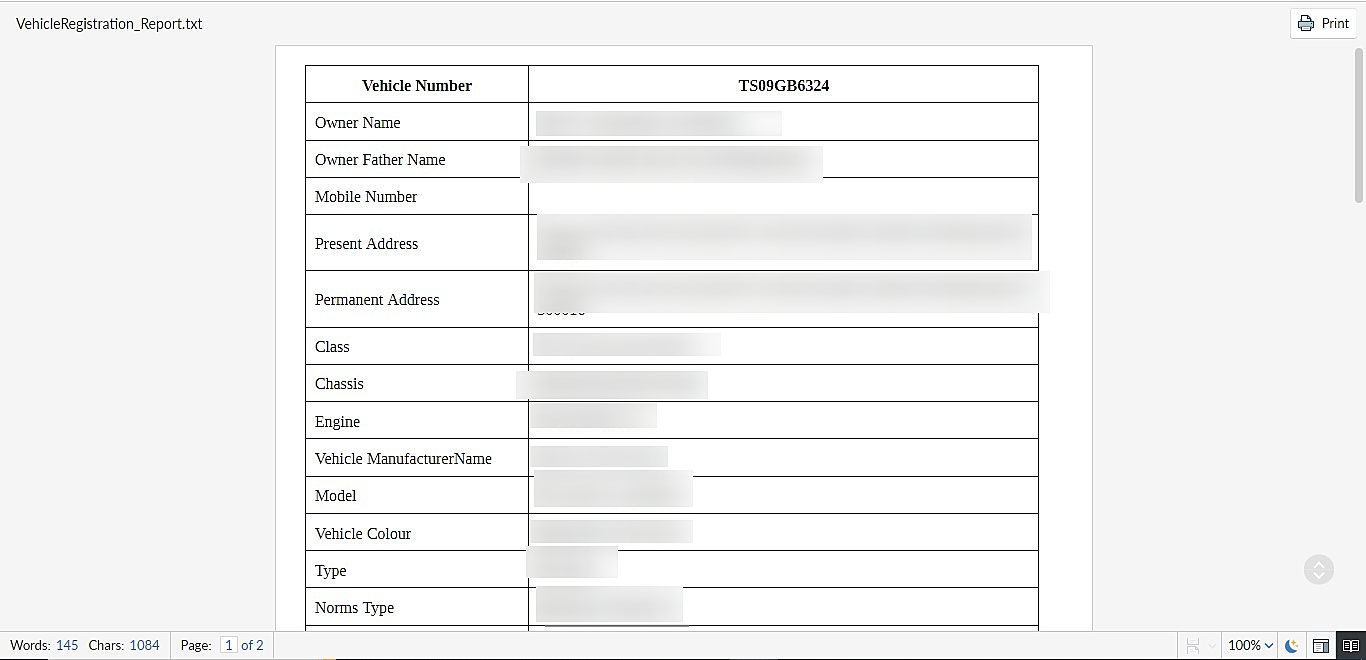1366x660 pixels.
Task: Click the Mobile Number row label
Action: [x=366, y=197]
